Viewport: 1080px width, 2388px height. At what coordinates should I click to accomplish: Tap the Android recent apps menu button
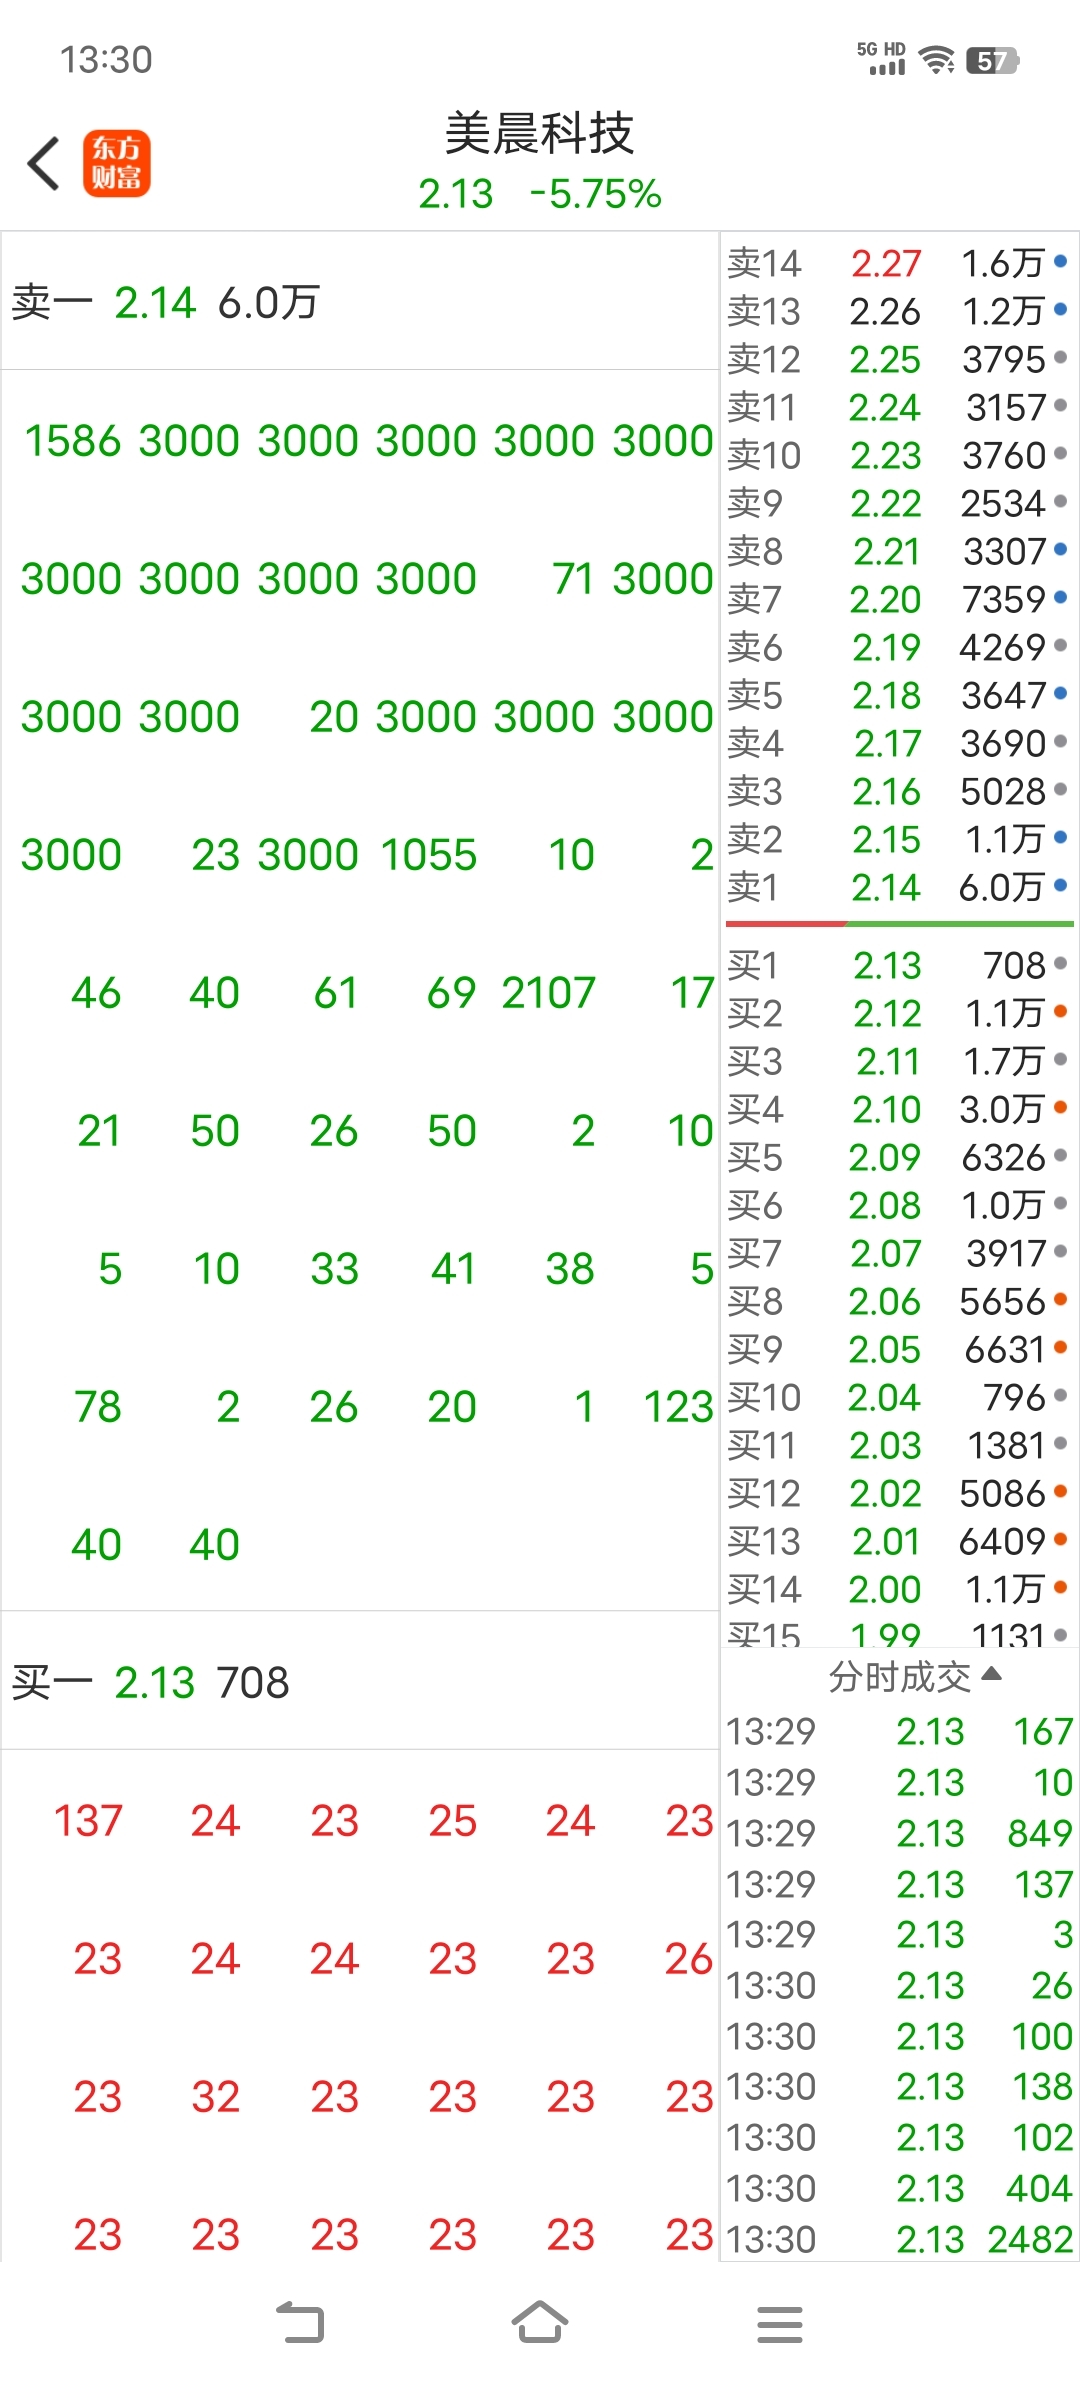pyautogui.click(x=780, y=2324)
